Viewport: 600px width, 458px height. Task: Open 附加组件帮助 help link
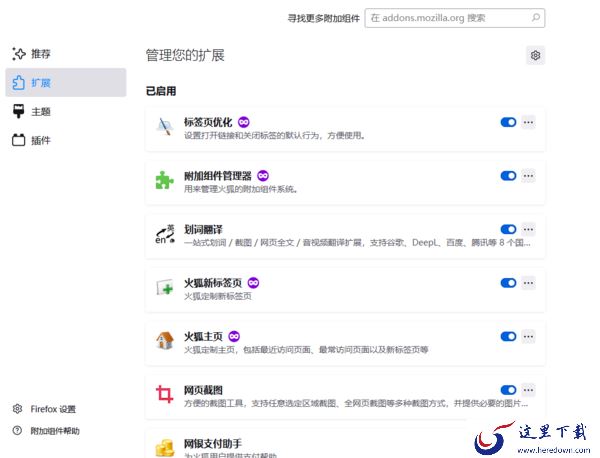(x=55, y=431)
